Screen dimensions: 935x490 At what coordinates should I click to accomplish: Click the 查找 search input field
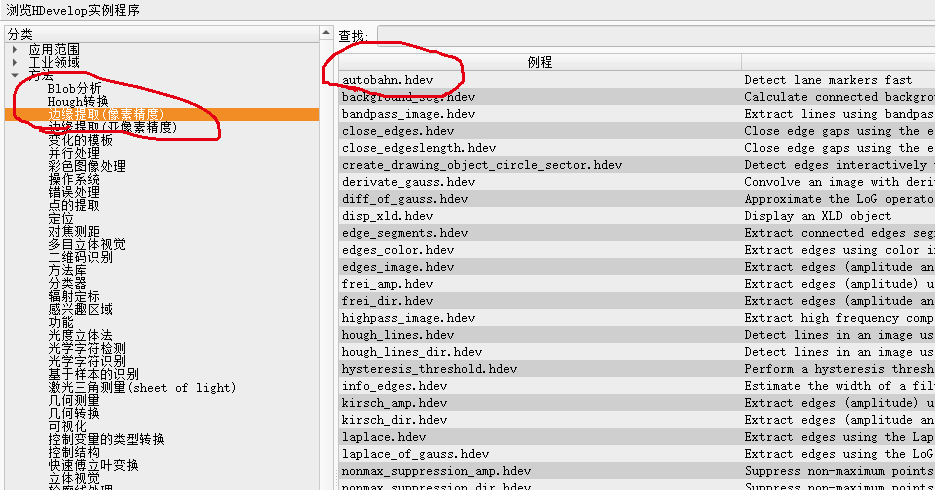(650, 36)
